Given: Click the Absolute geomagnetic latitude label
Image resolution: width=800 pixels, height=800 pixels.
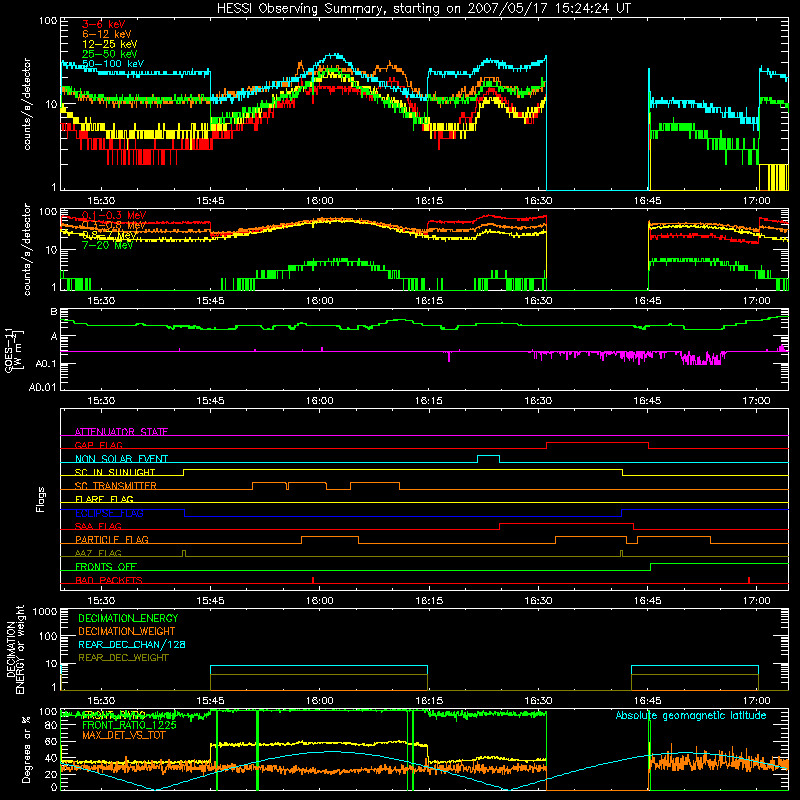Looking at the screenshot, I should [x=691, y=715].
